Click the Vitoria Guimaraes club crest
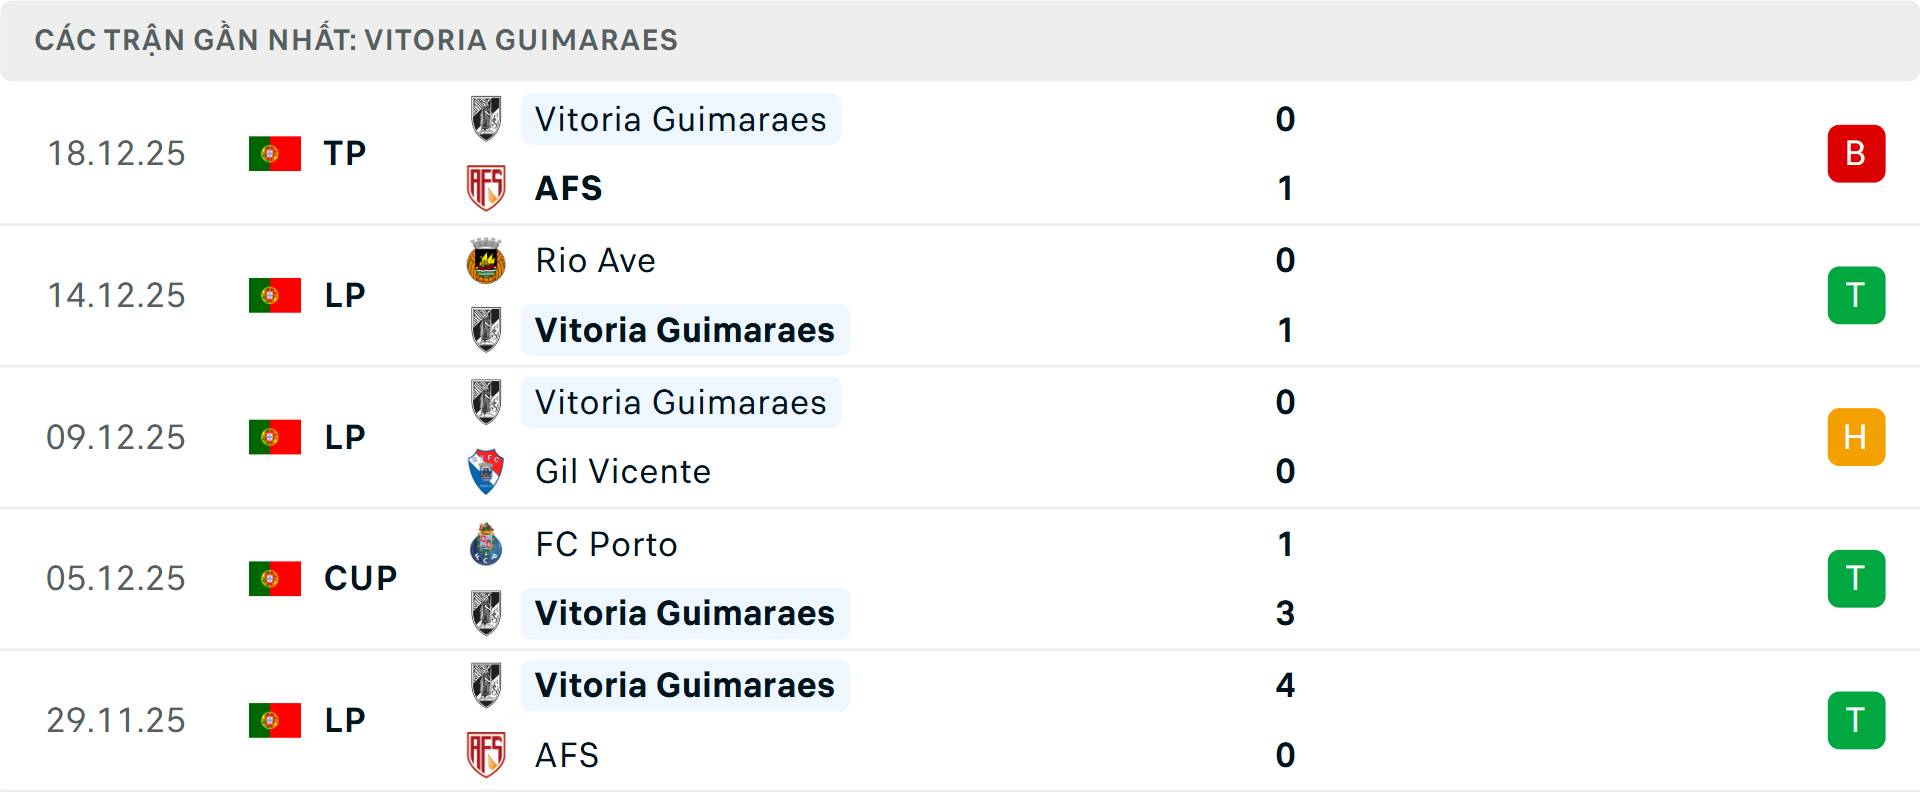1920x792 pixels. [487, 119]
